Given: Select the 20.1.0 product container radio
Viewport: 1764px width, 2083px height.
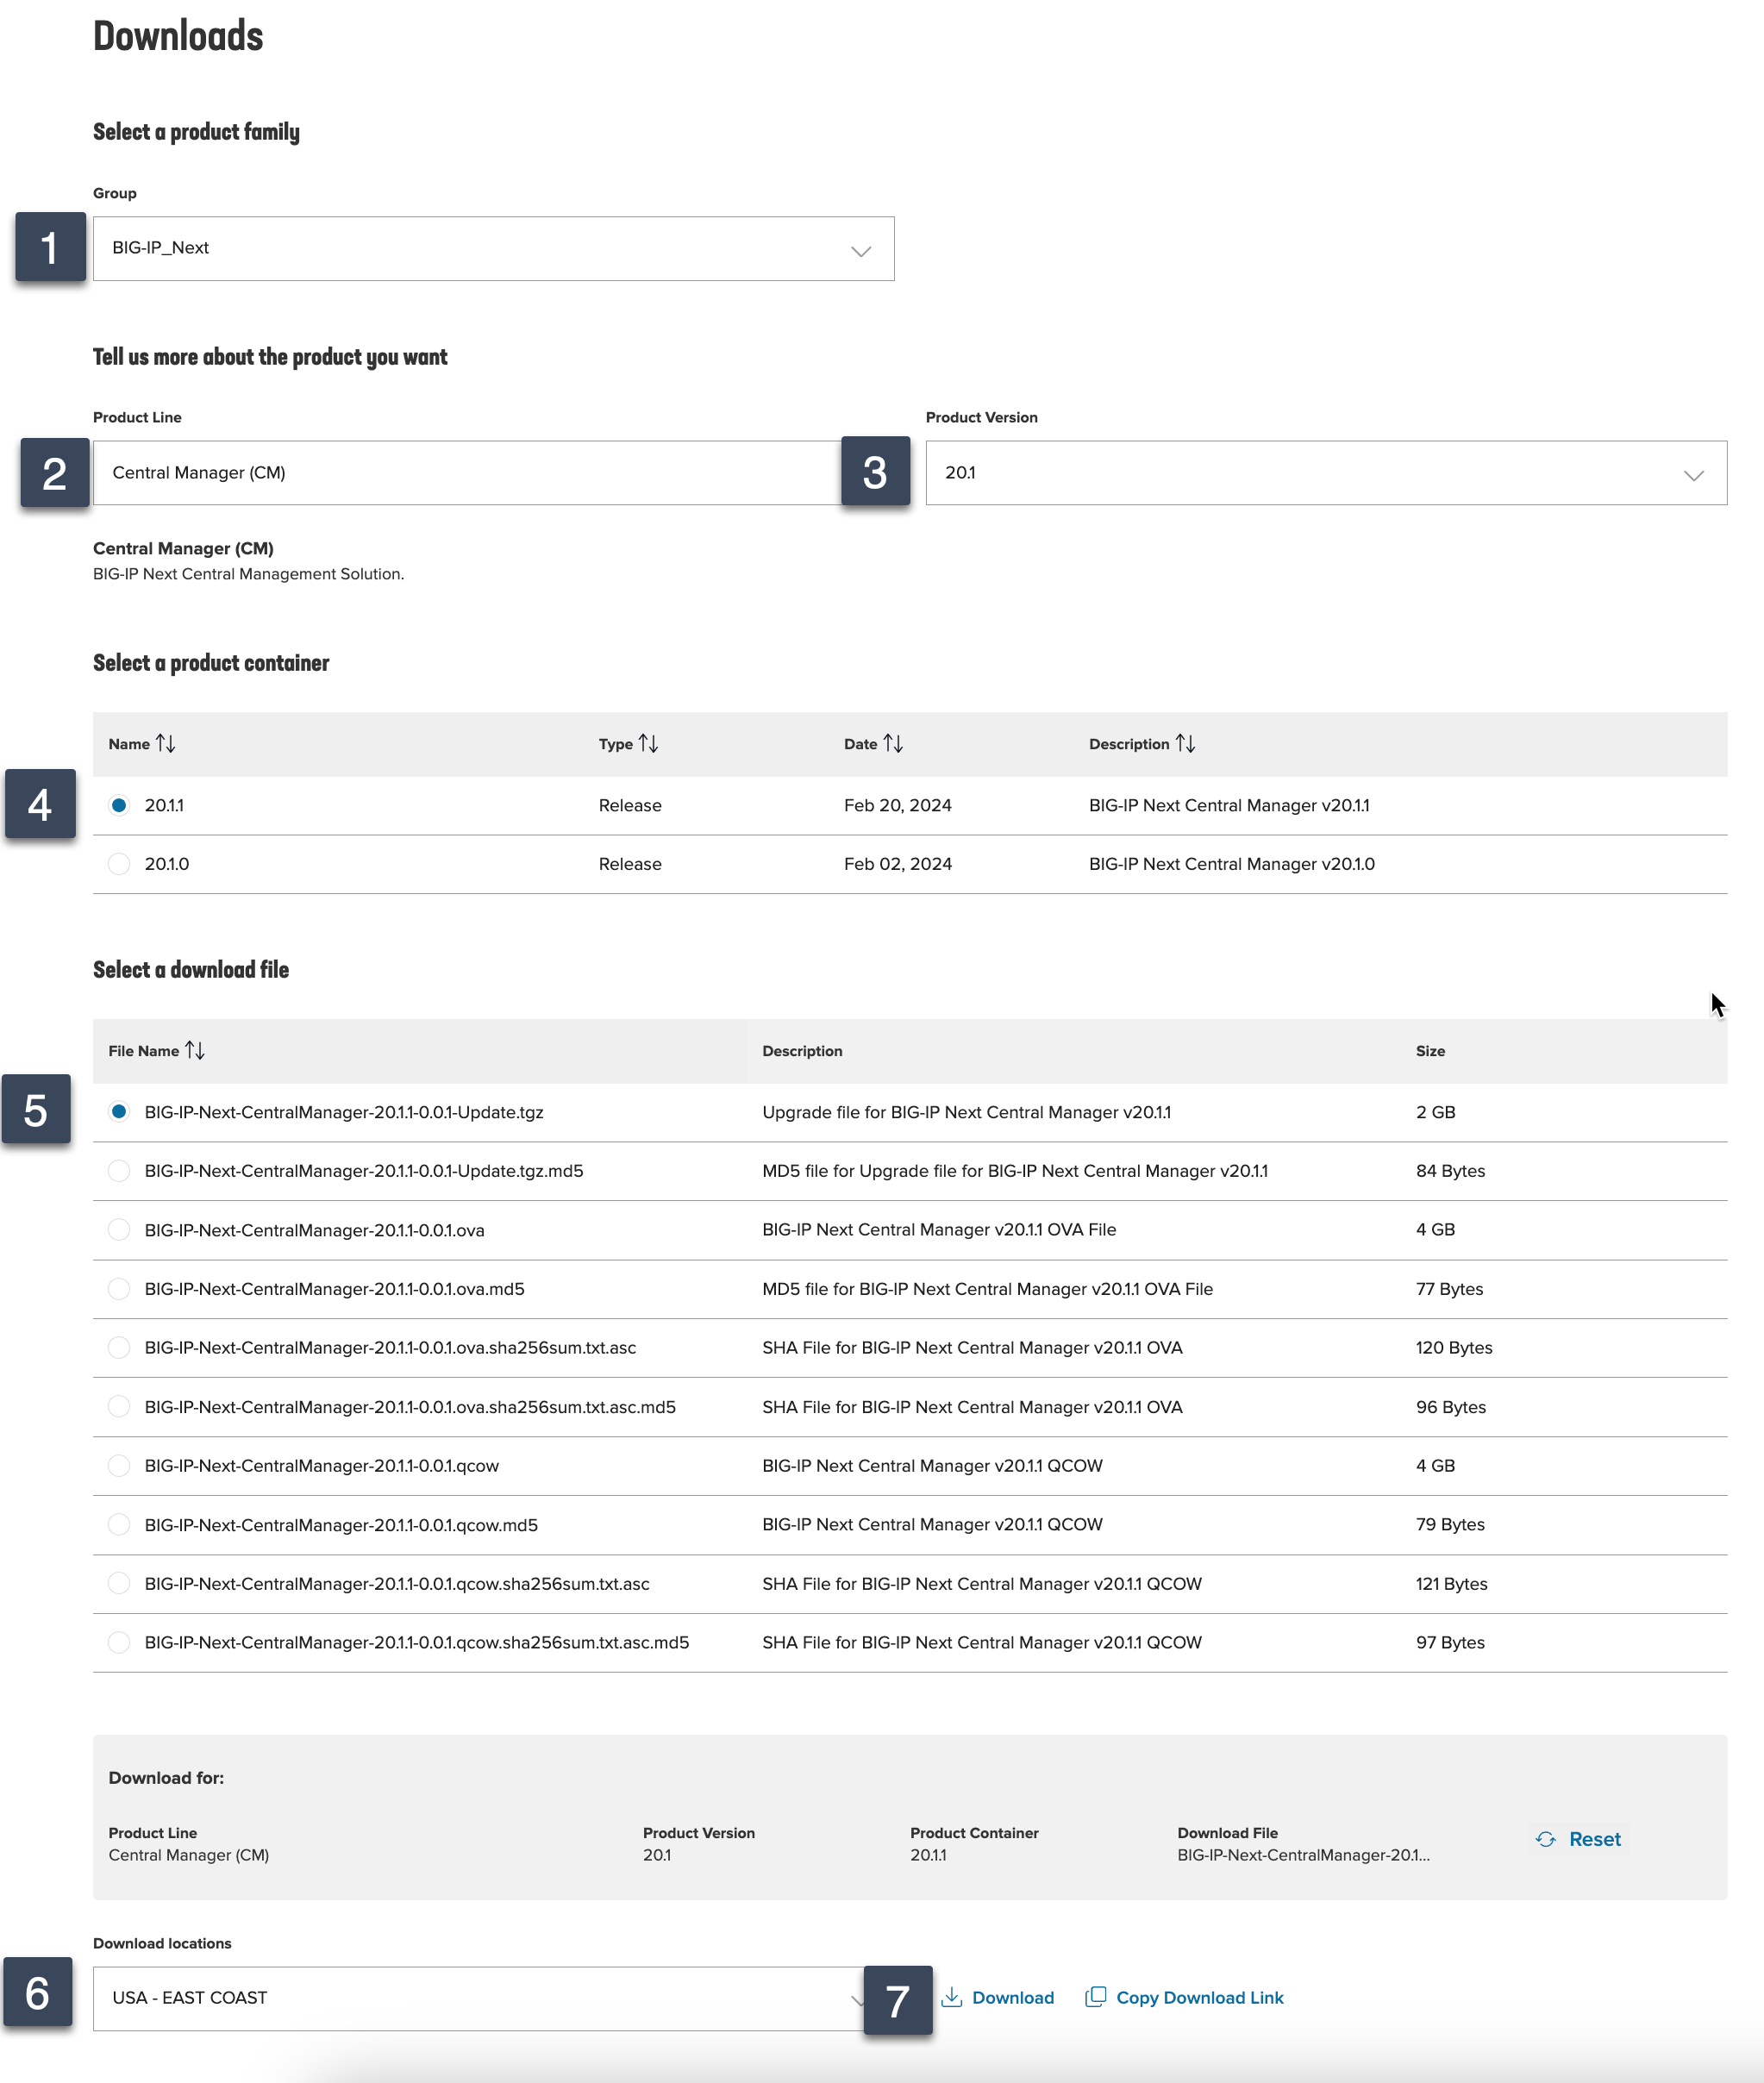Looking at the screenshot, I should [119, 864].
